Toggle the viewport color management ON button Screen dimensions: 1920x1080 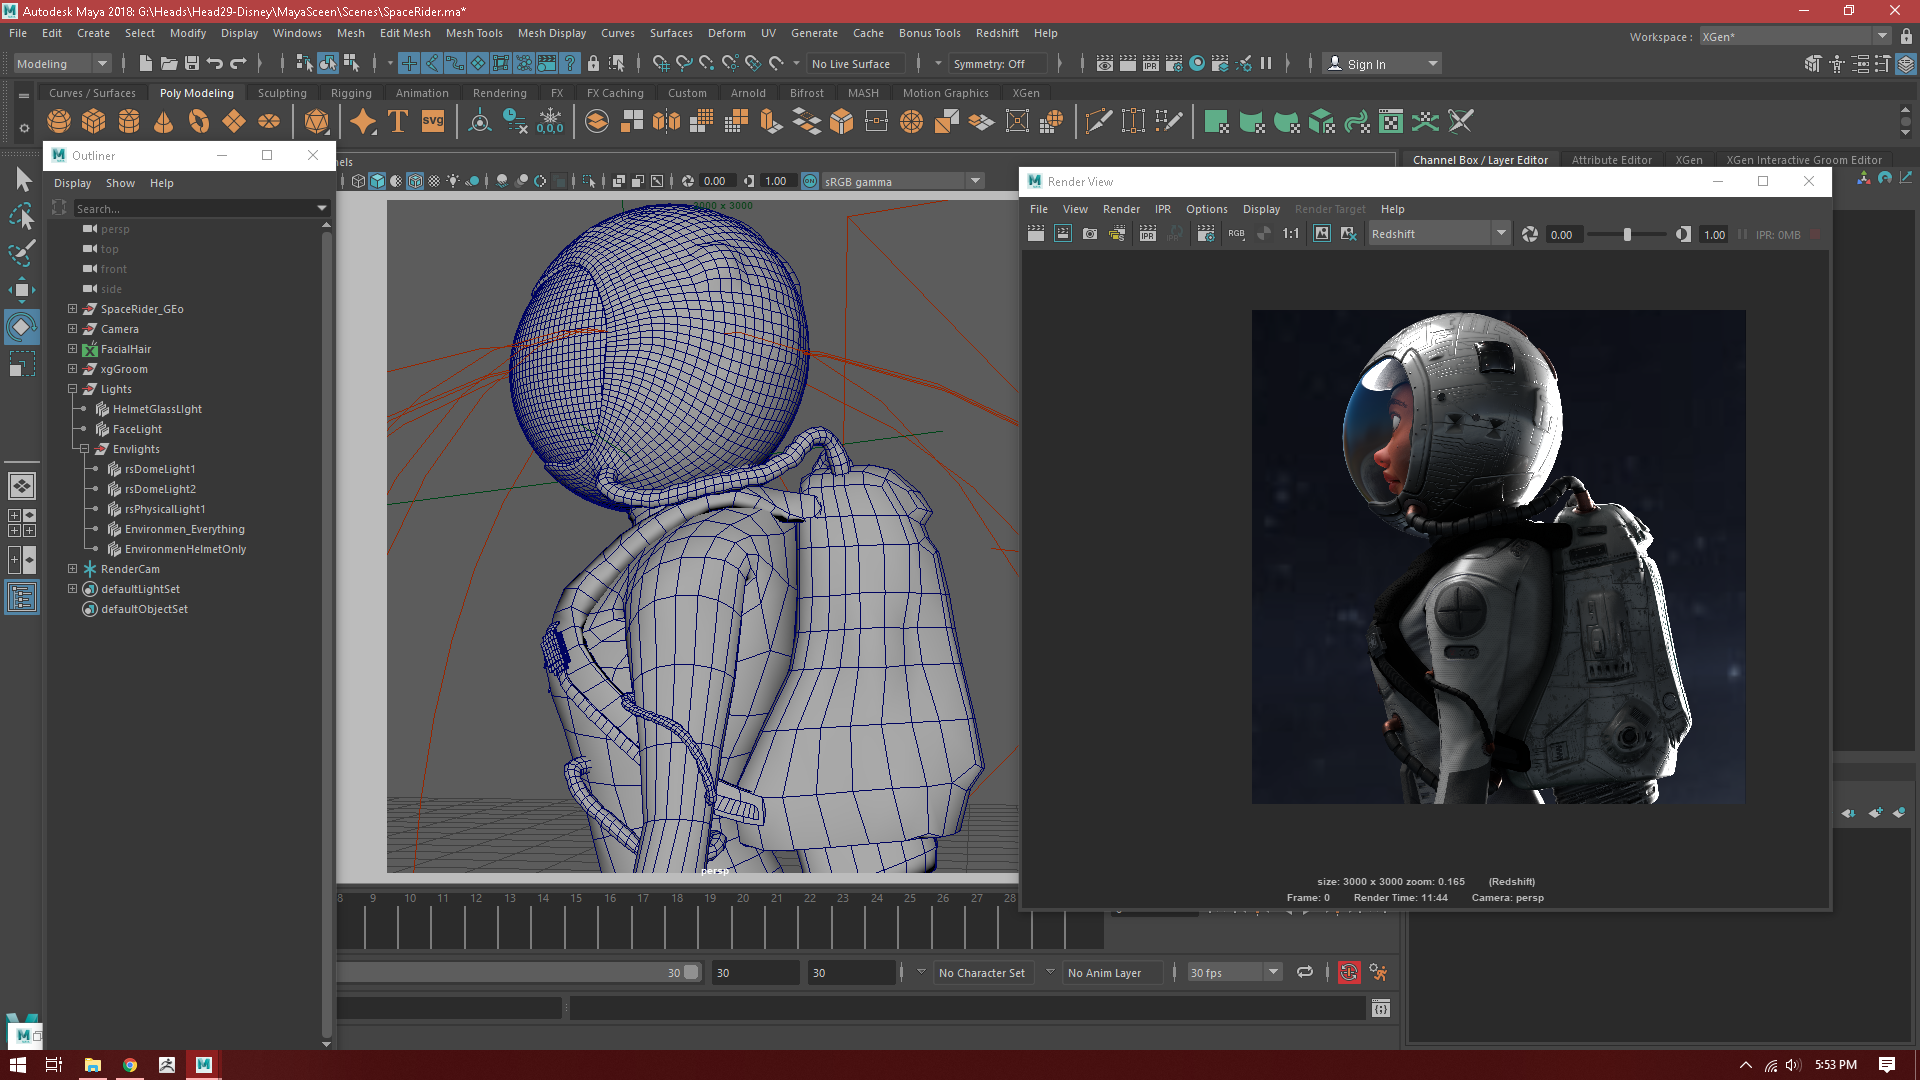point(810,181)
